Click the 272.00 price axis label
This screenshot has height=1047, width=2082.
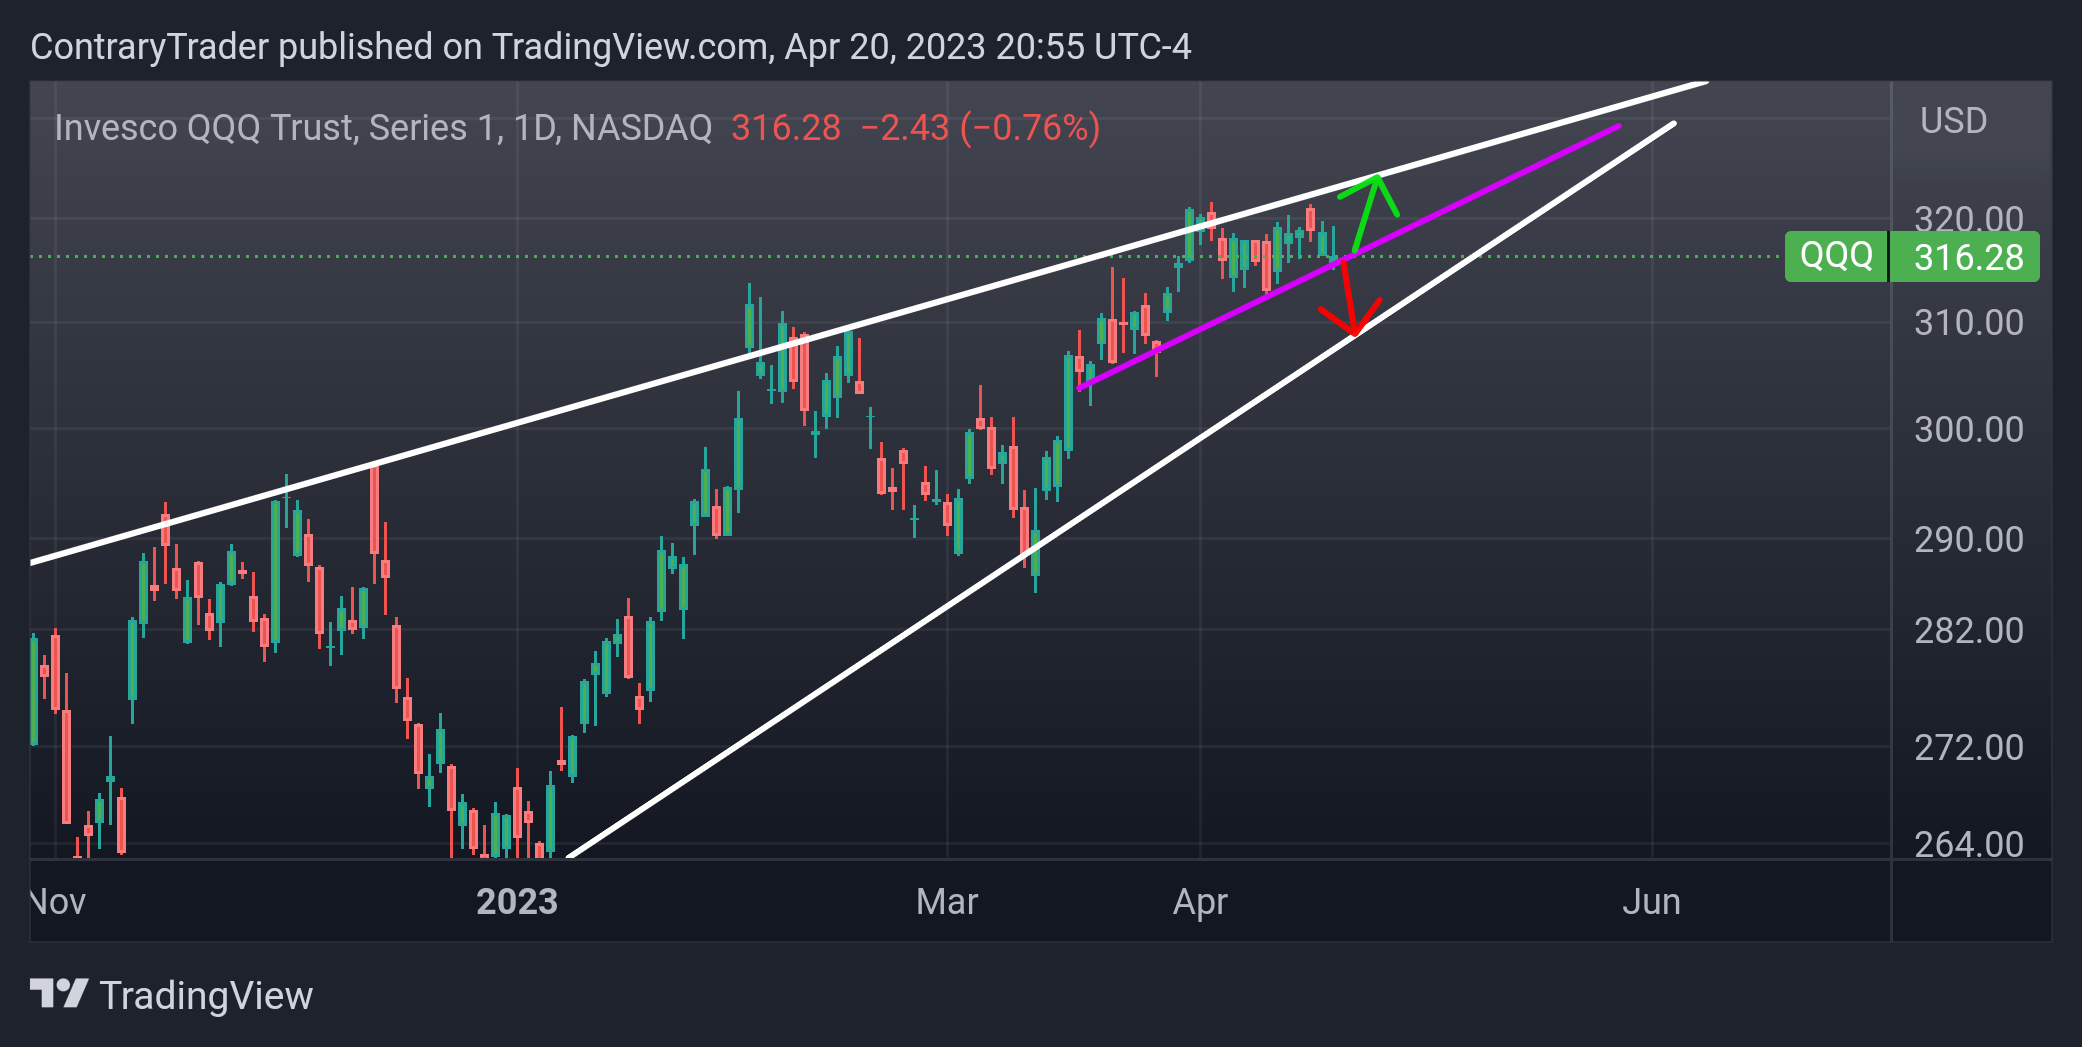coord(1968,747)
